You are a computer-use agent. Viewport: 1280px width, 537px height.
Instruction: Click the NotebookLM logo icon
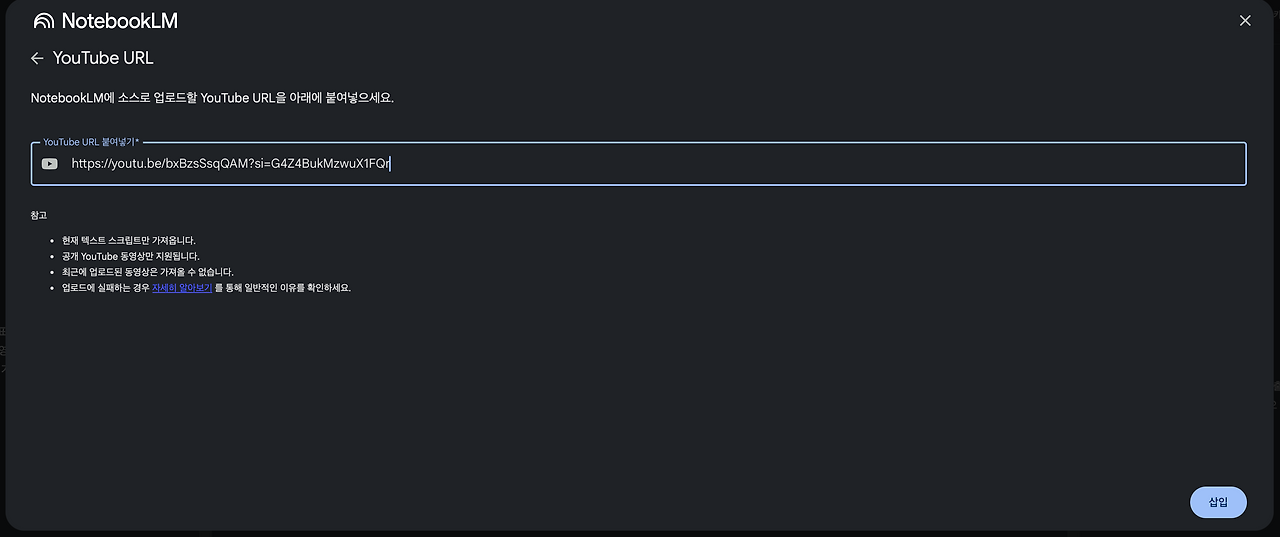(x=44, y=21)
